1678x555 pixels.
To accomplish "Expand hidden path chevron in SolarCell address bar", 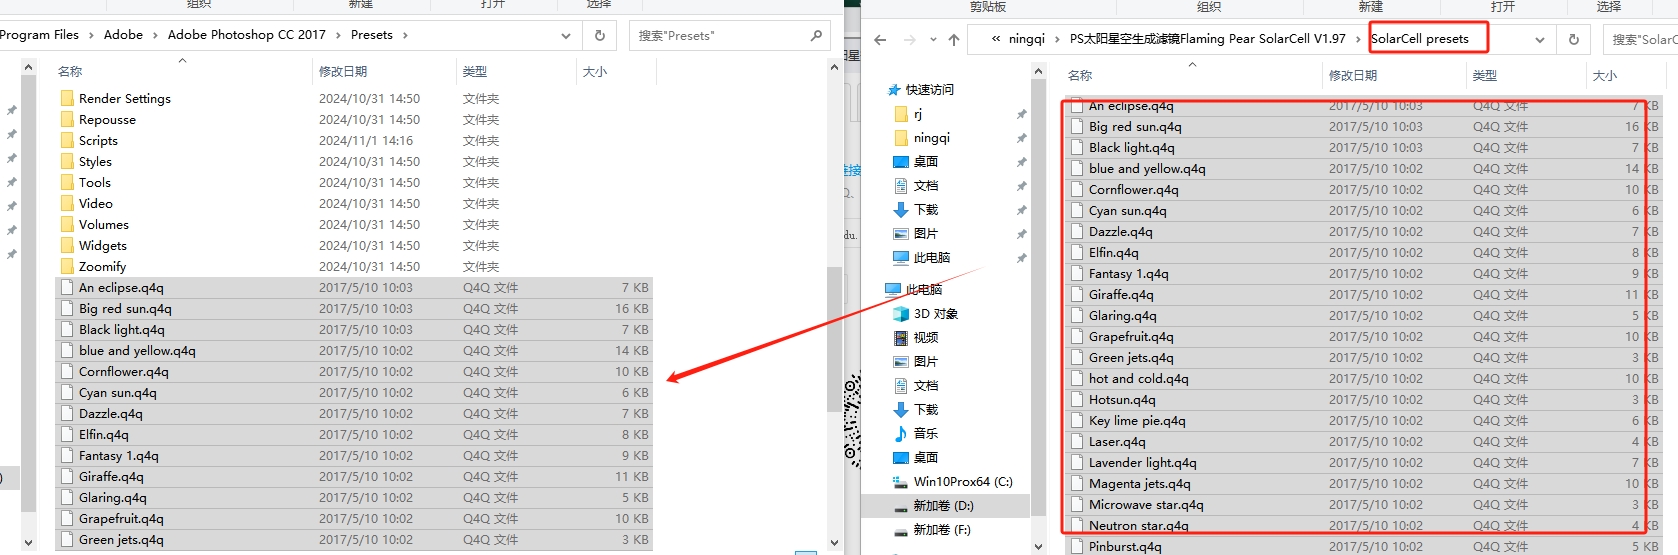I will pyautogui.click(x=996, y=39).
